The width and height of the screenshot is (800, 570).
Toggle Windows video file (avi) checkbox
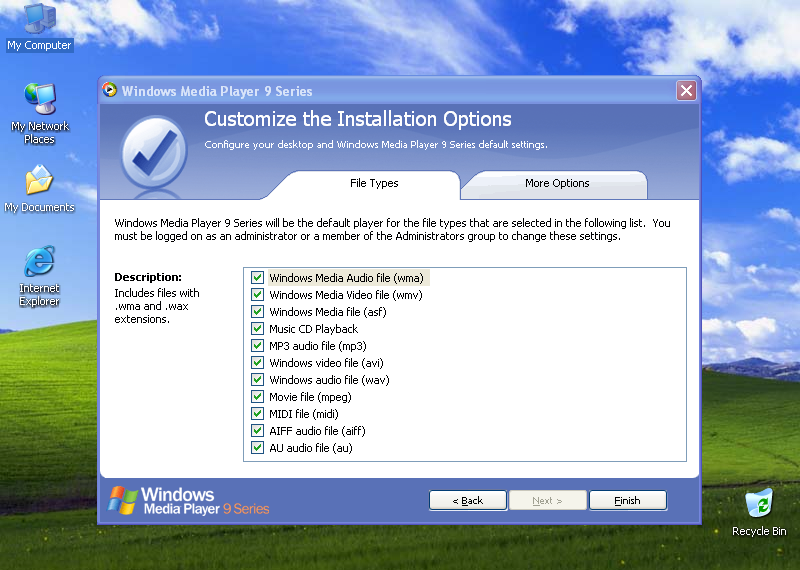click(x=257, y=363)
